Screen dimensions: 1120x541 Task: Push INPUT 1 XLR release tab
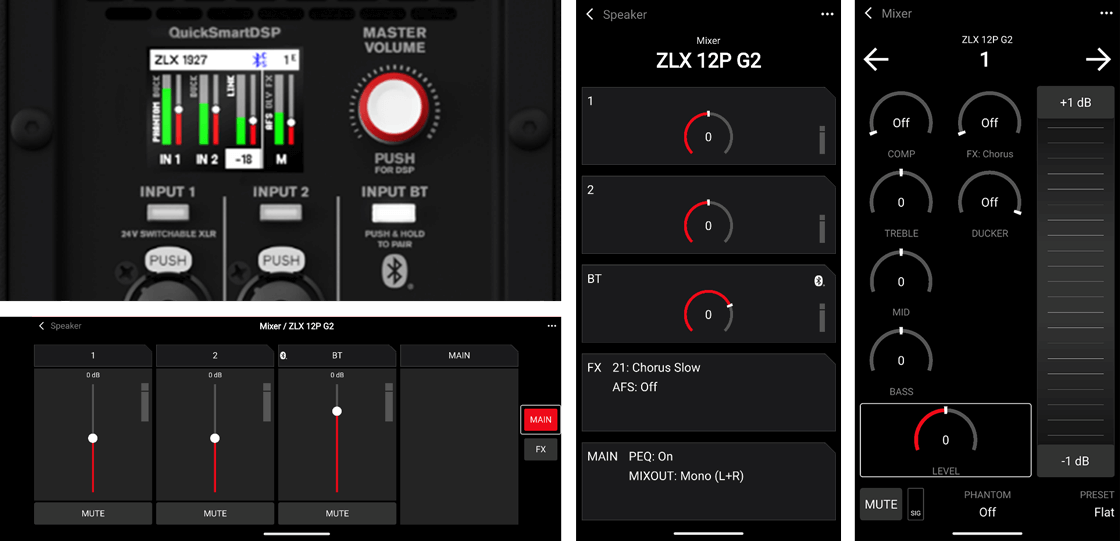point(167,261)
